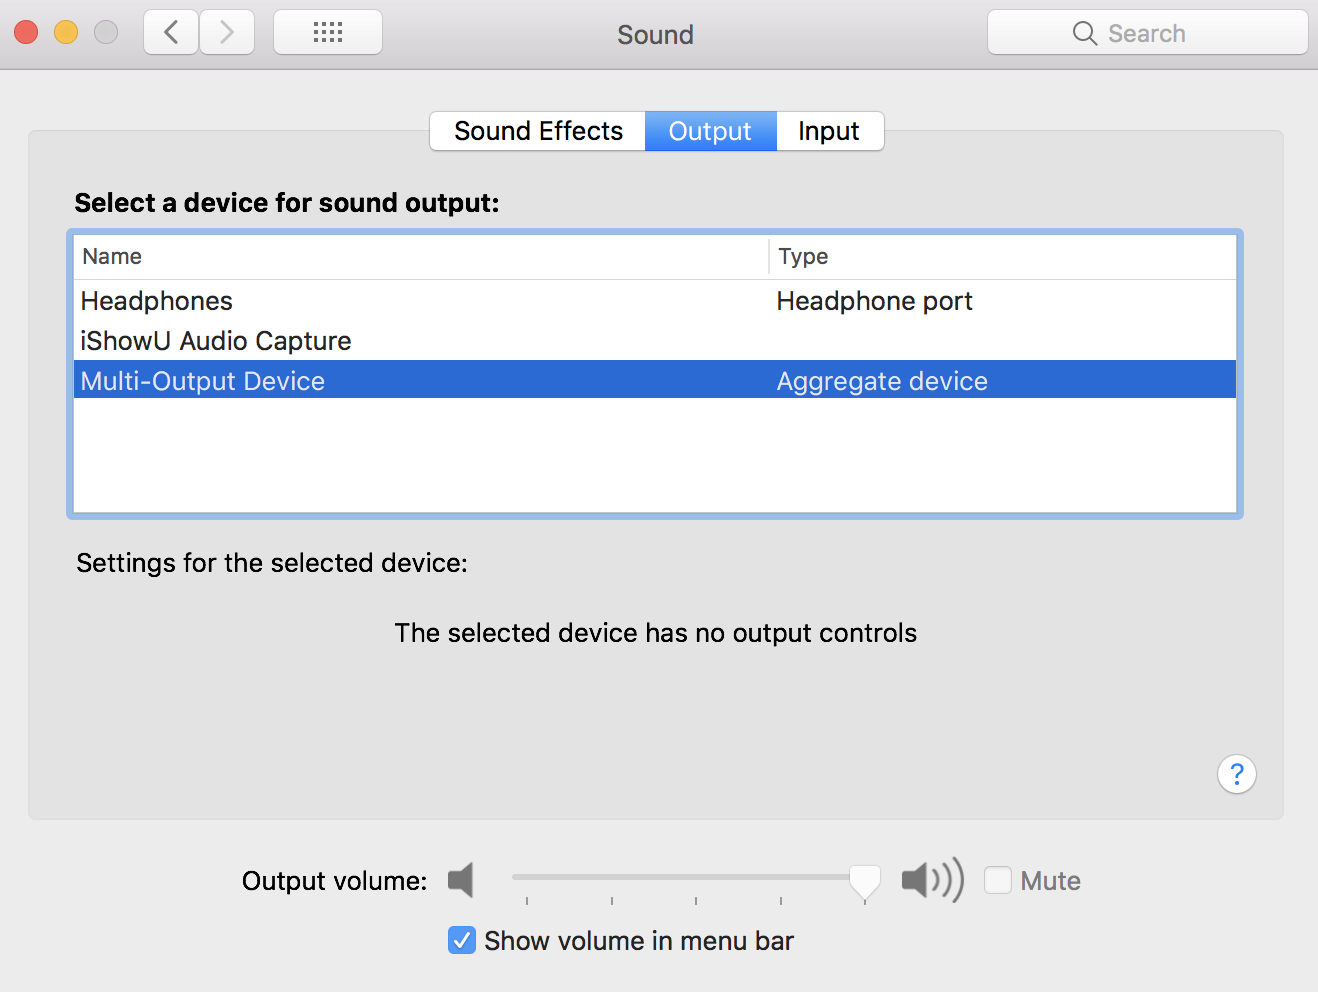The image size is (1318, 992).
Task: Switch to the Input tab
Action: coord(829,131)
